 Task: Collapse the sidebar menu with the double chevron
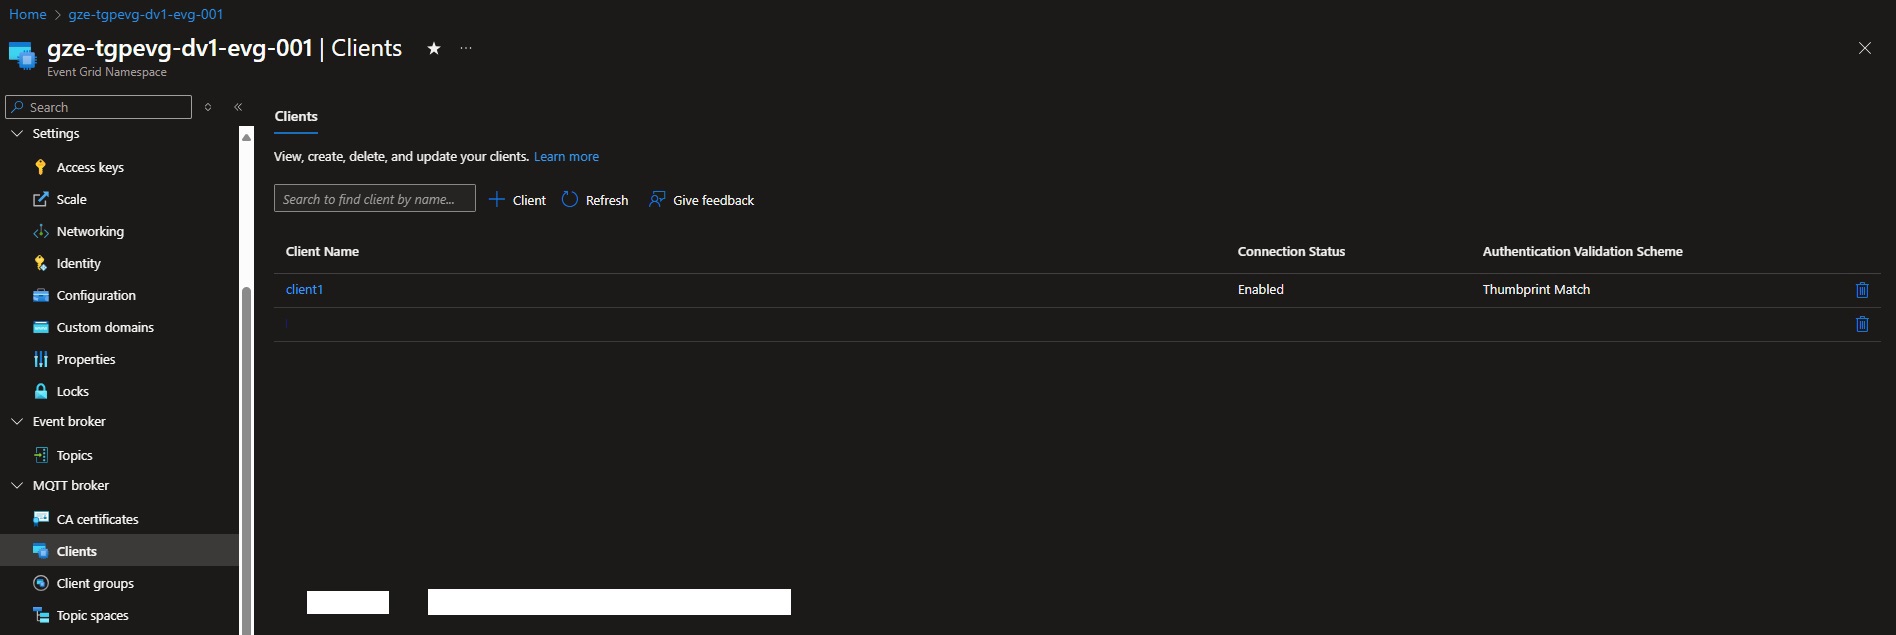[238, 107]
